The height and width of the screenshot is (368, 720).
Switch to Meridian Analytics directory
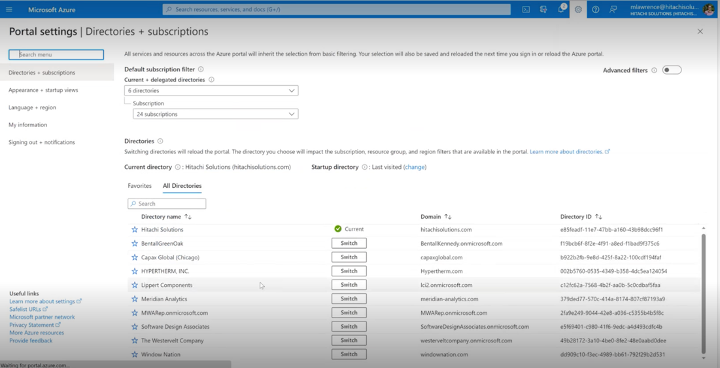349,299
